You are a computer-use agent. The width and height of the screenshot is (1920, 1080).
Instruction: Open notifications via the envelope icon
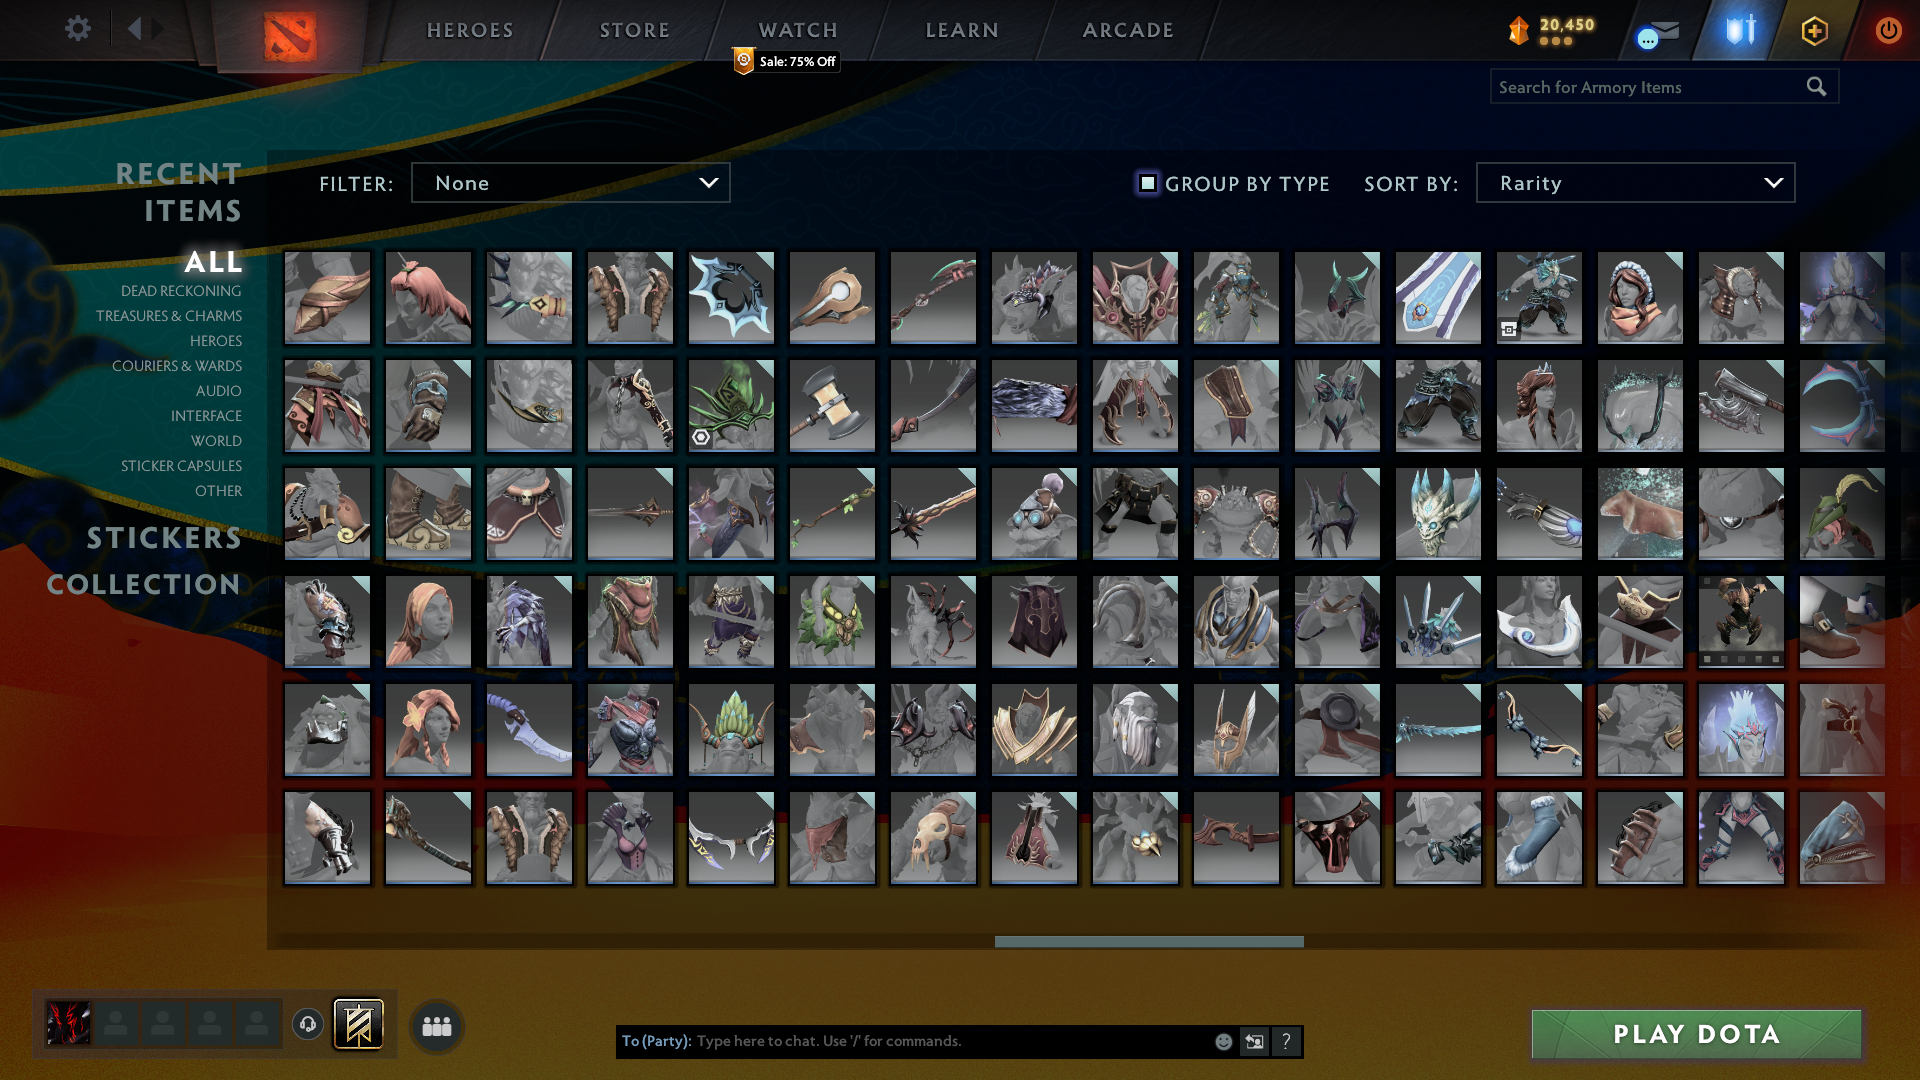point(1659,31)
